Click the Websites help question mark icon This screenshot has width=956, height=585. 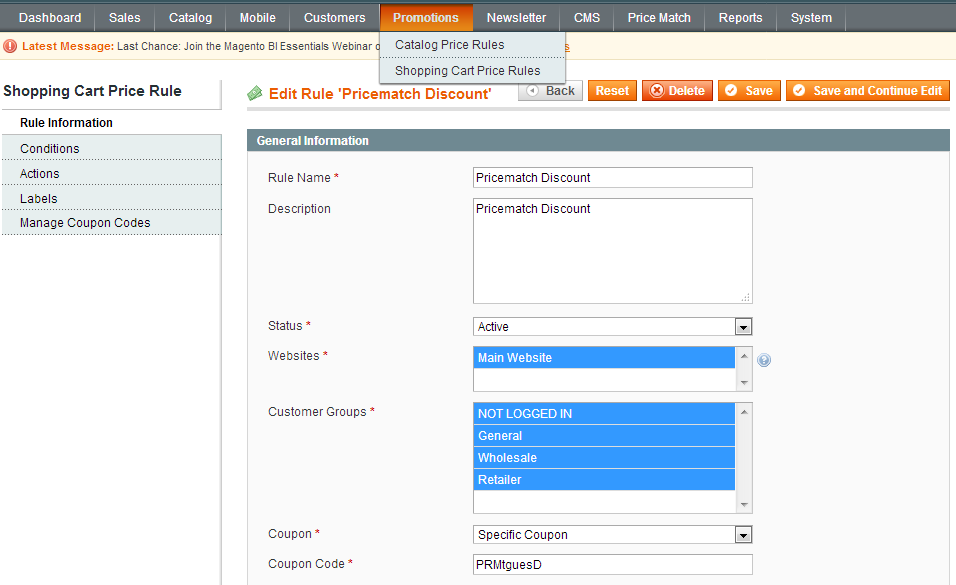pos(764,360)
